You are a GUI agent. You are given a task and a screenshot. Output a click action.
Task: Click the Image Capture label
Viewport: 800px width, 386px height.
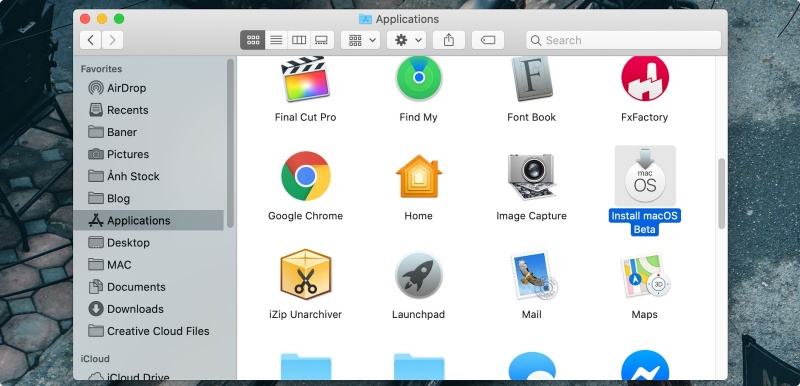[x=532, y=216]
